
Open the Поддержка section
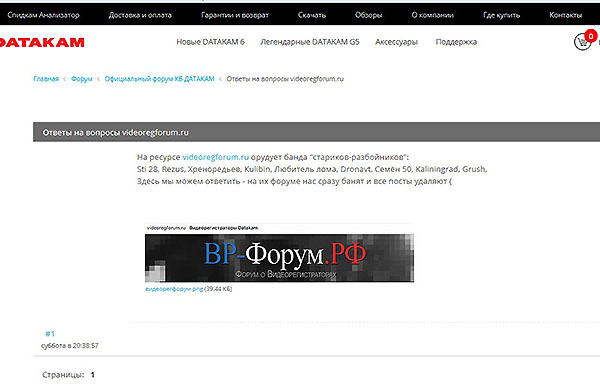pyautogui.click(x=456, y=42)
